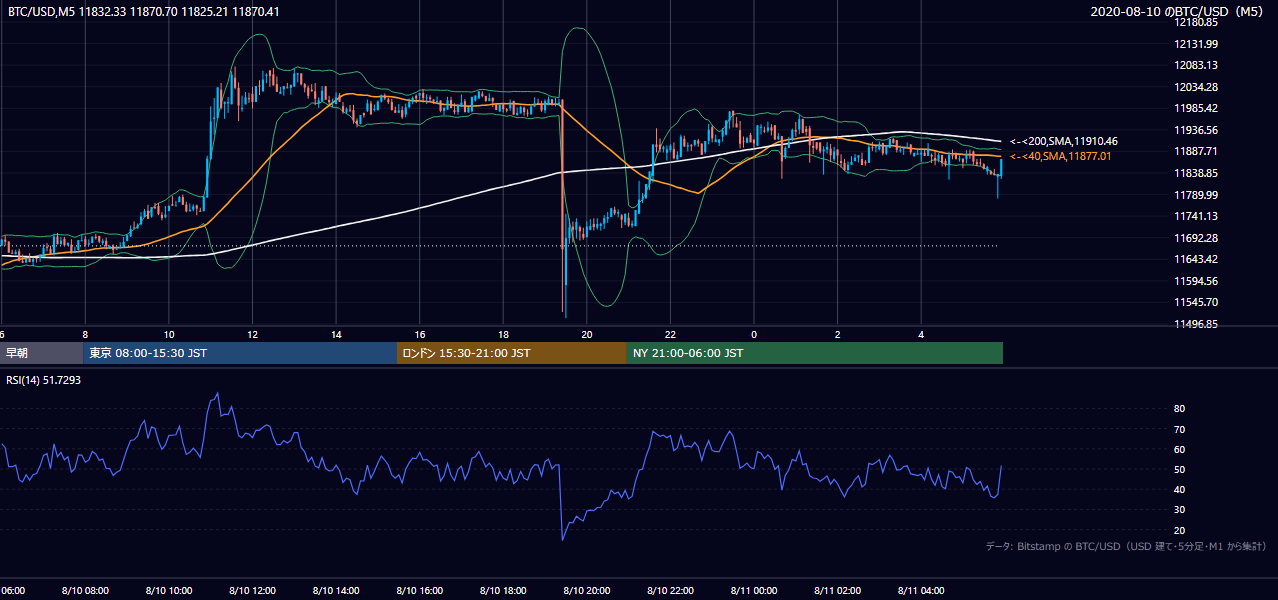Select the '8/10 10:00' date label

[x=169, y=590]
